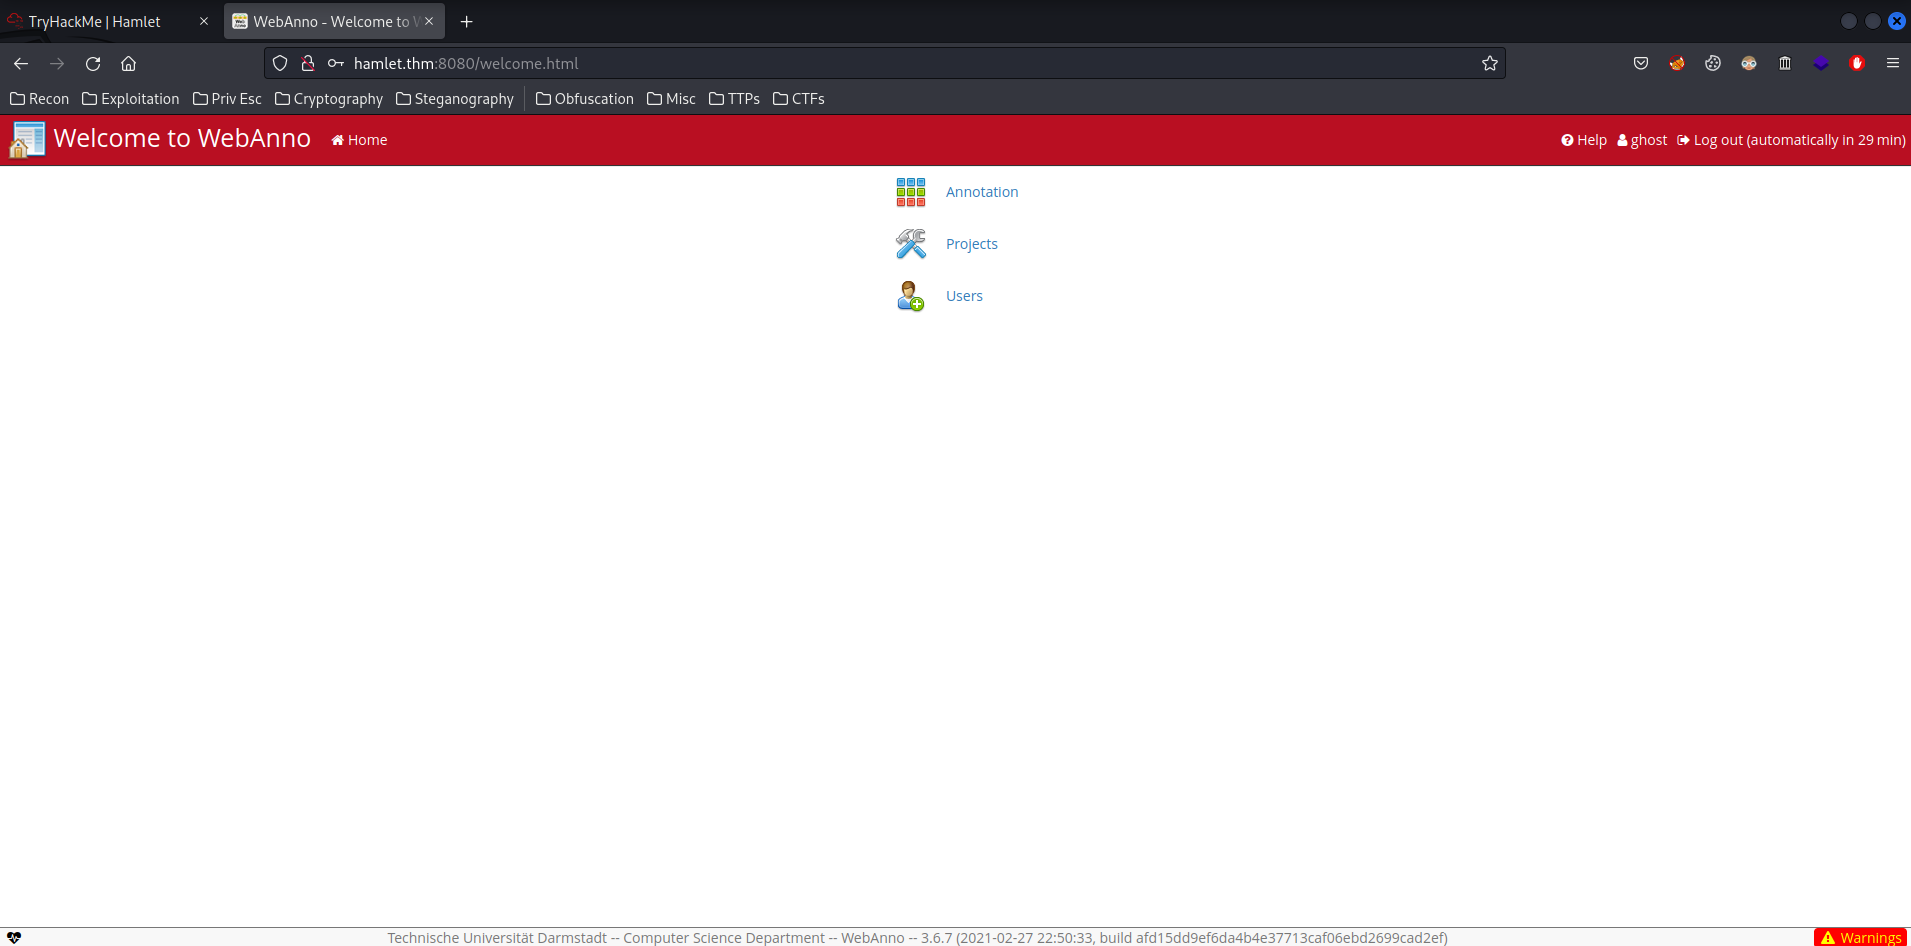Open the Recon bookmarks folder

pyautogui.click(x=40, y=99)
